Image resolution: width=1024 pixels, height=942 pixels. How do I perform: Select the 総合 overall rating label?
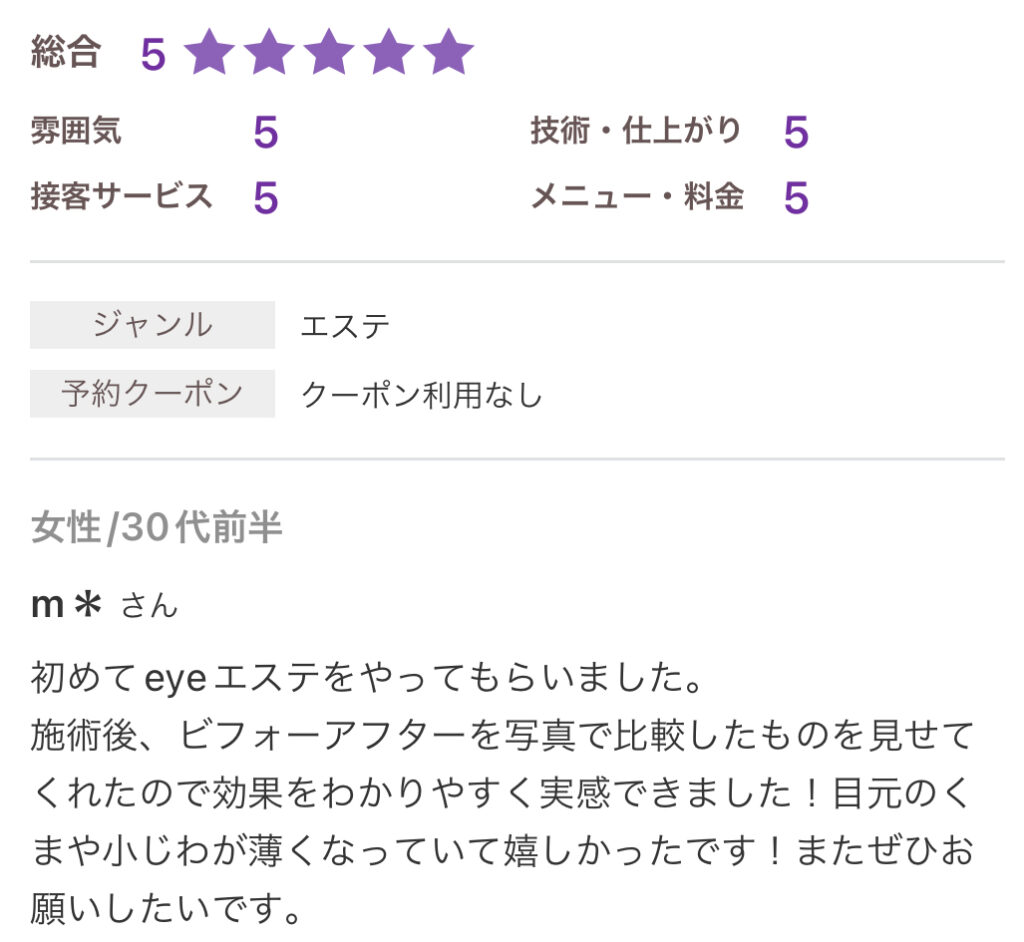pyautogui.click(x=66, y=52)
